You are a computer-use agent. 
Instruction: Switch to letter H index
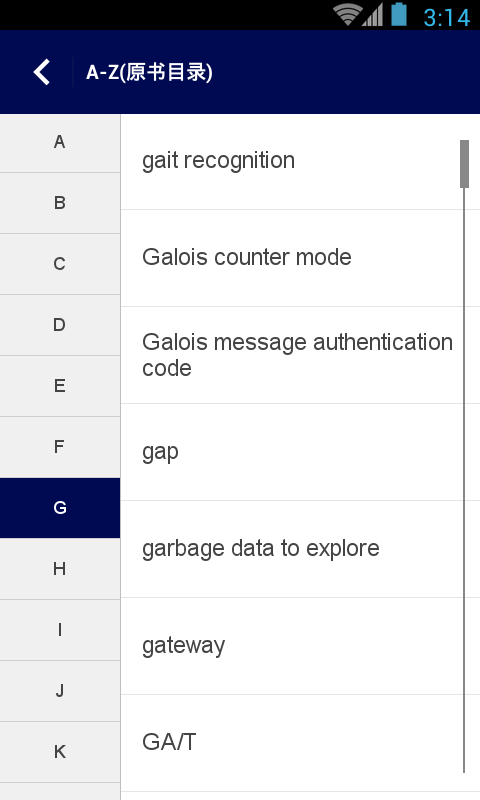tap(60, 569)
